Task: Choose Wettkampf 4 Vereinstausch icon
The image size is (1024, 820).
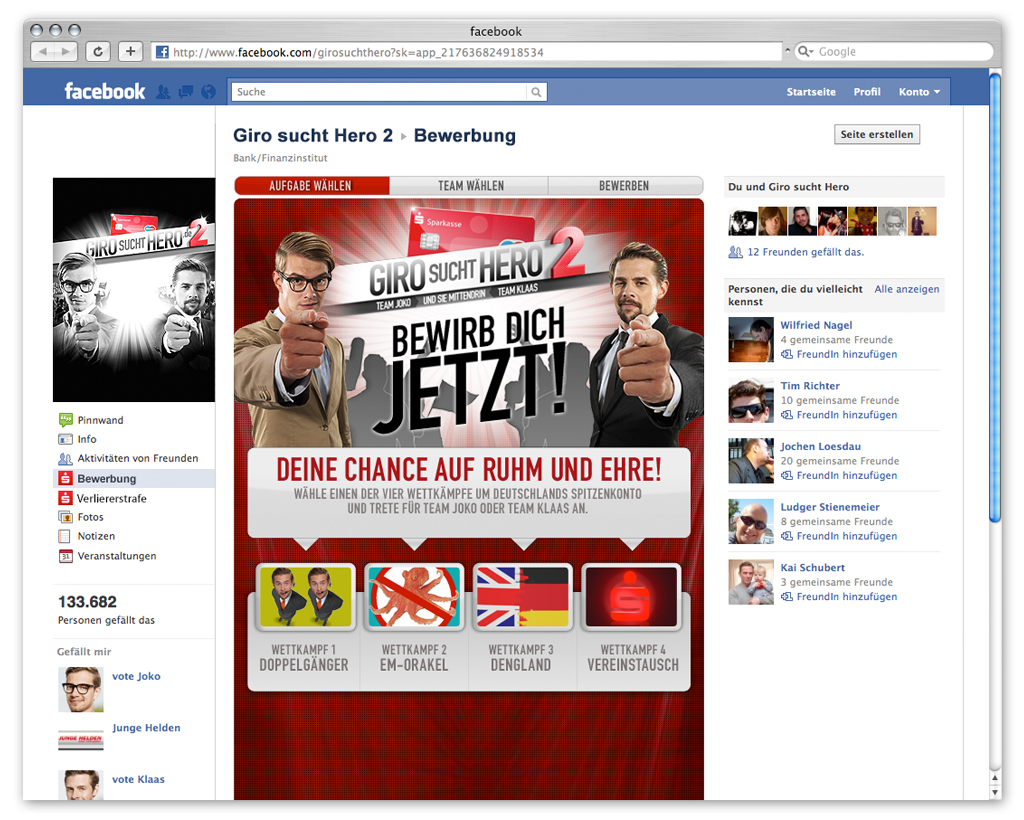Action: pos(631,597)
